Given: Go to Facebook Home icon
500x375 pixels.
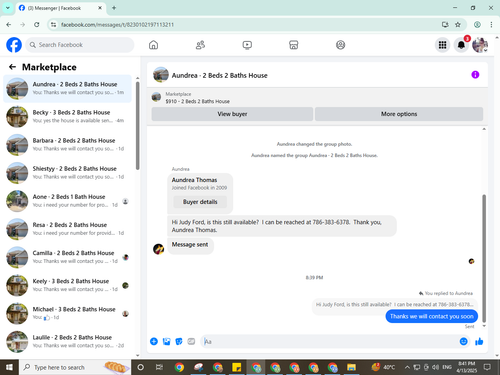Looking at the screenshot, I should tap(153, 45).
